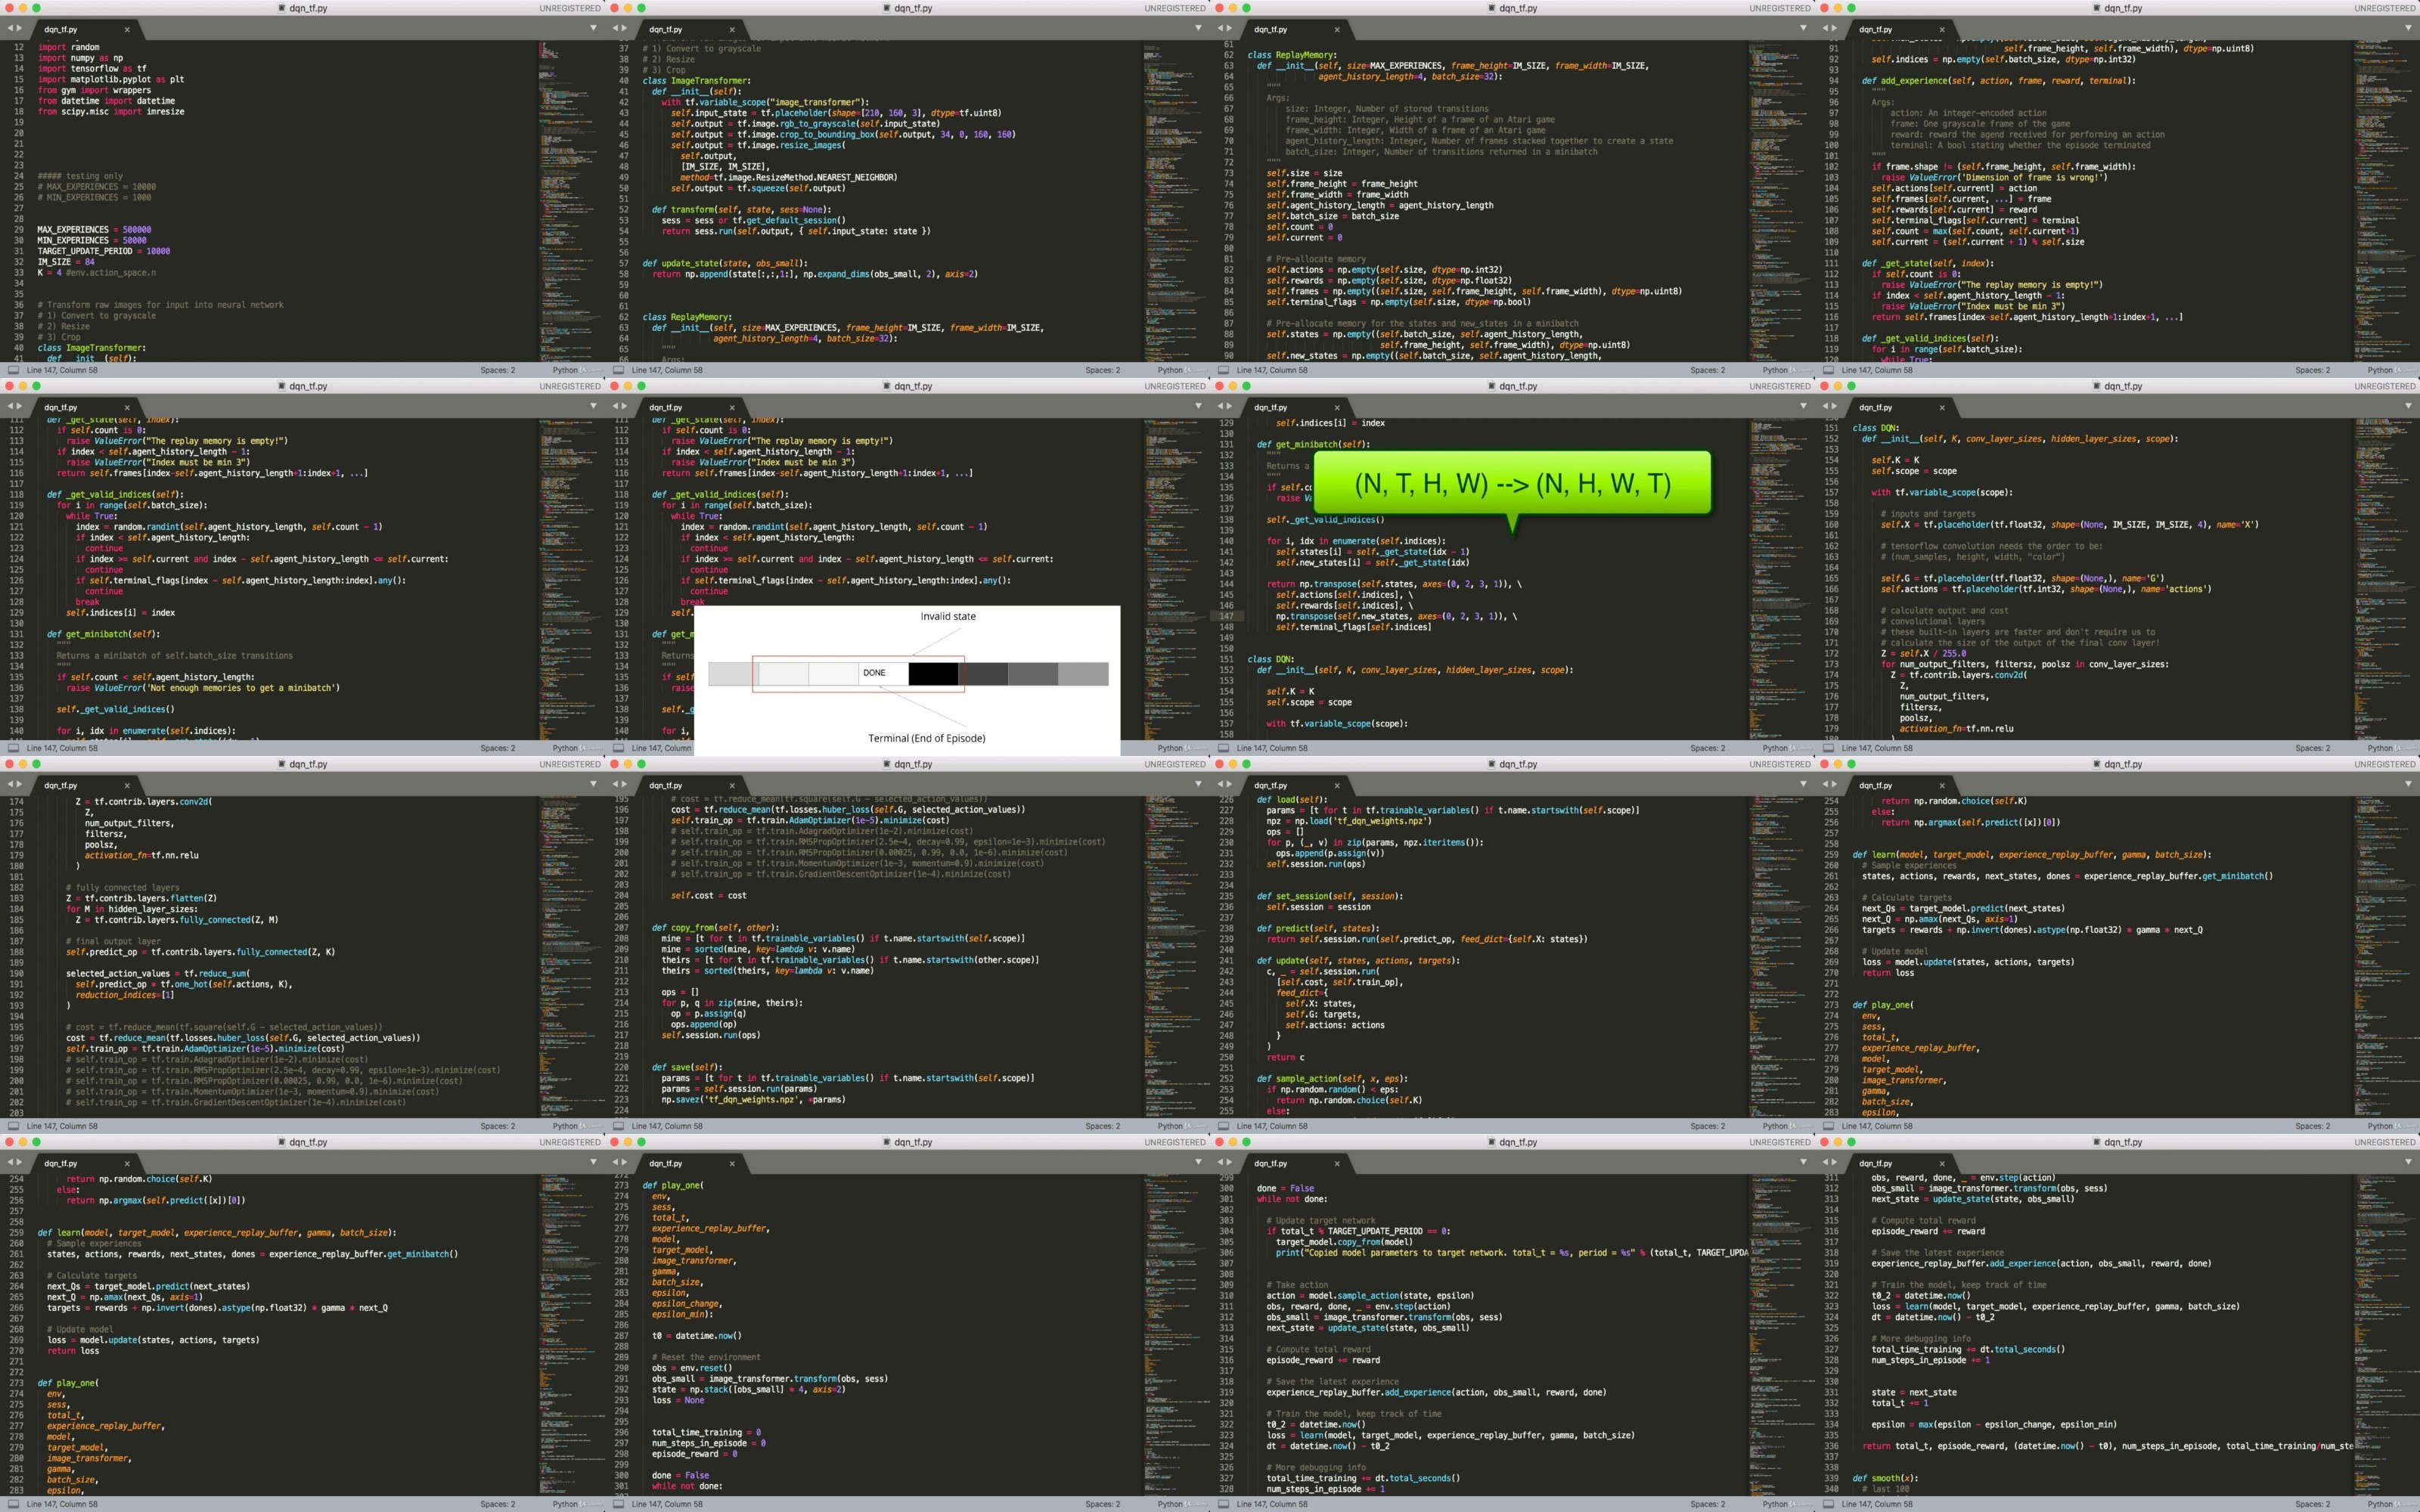Click the Invalid state diagram image

pyautogui.click(x=907, y=680)
